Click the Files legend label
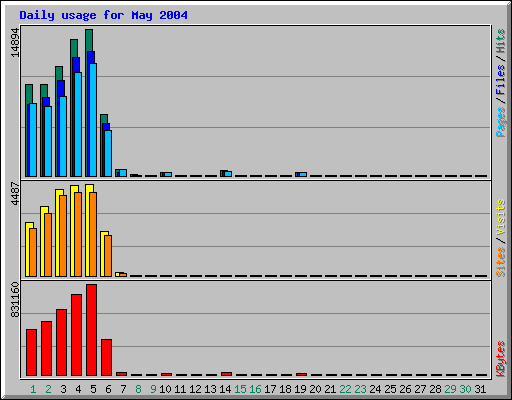Image resolution: width=512 pixels, height=400 pixels. (500, 80)
